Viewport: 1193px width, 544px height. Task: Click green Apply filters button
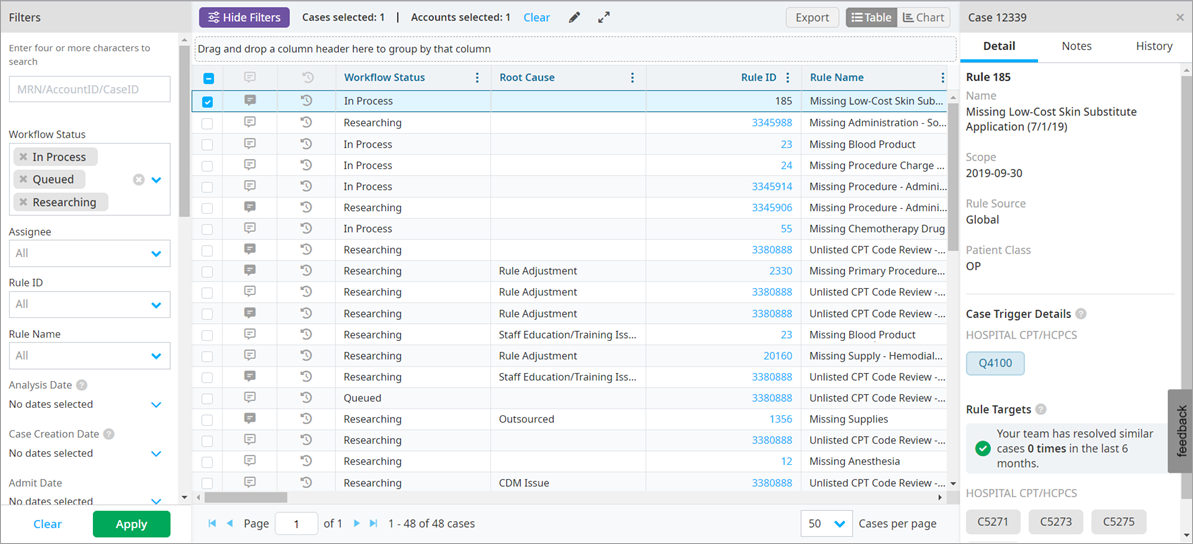click(x=132, y=523)
